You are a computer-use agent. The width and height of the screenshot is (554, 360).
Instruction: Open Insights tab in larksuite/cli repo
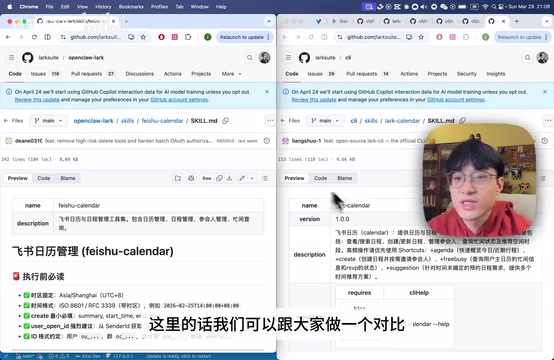tap(496, 74)
